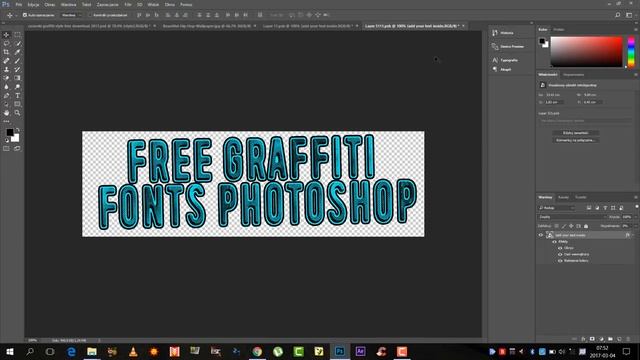Click the search icon in options bar

(618, 15)
